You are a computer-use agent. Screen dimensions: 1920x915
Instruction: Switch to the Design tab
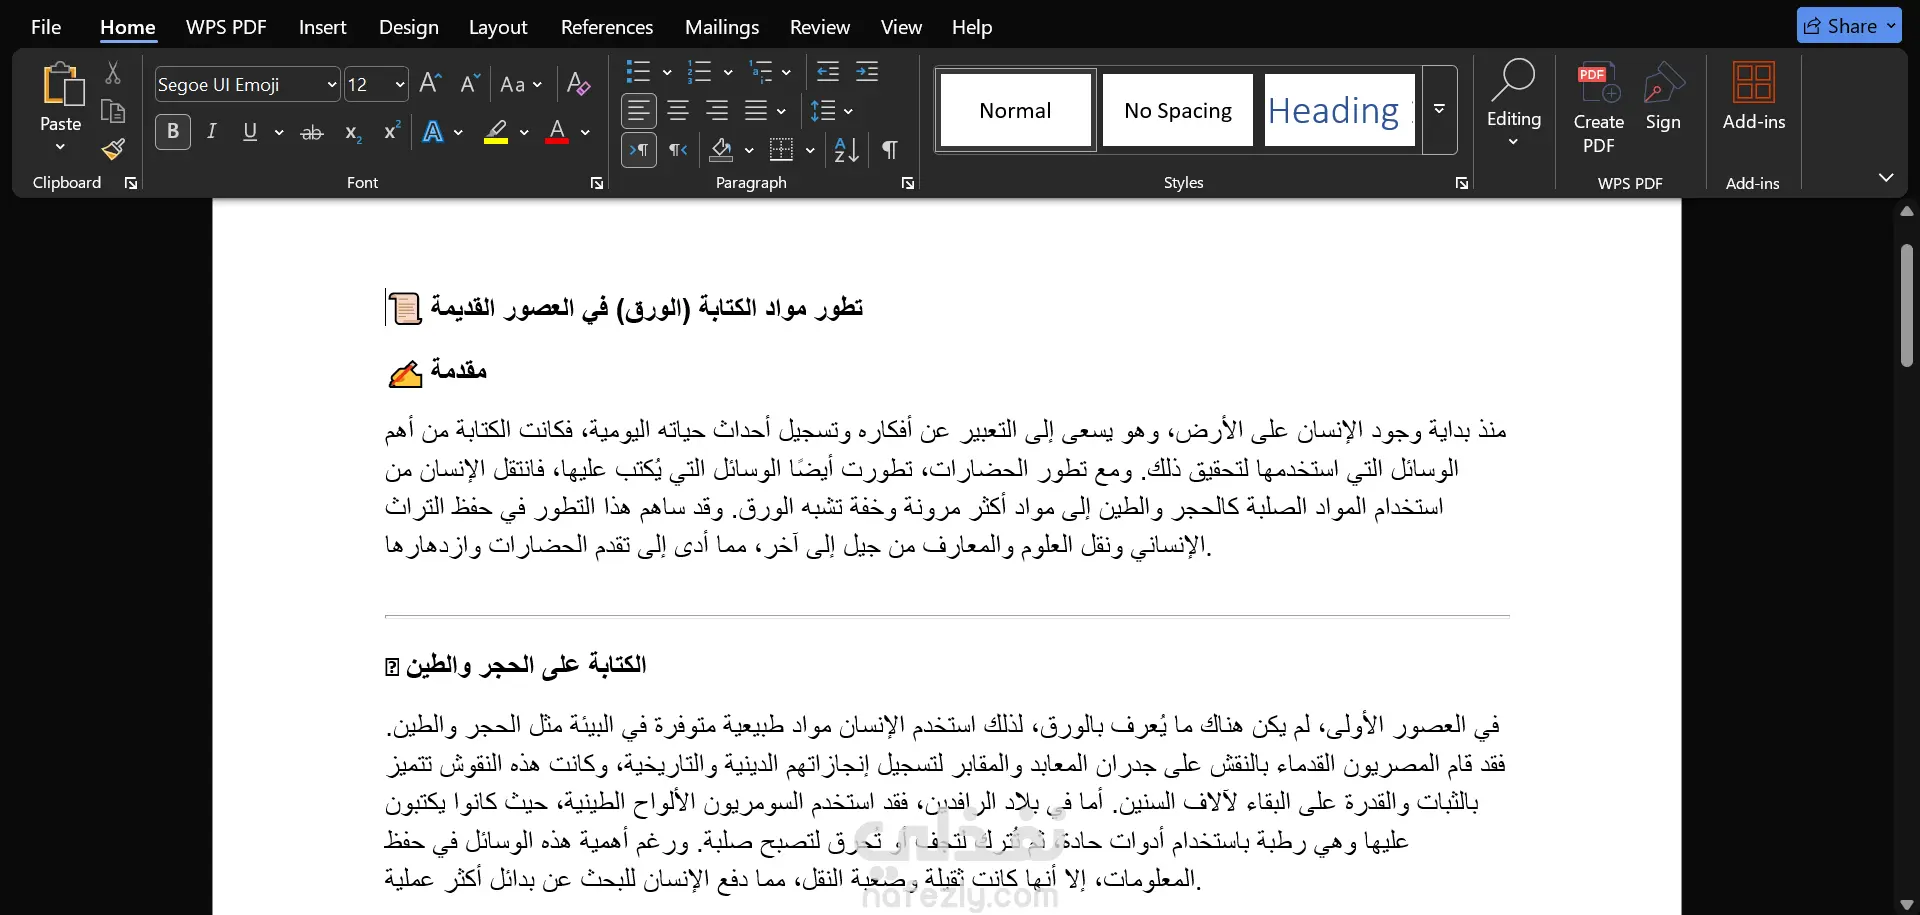408,27
